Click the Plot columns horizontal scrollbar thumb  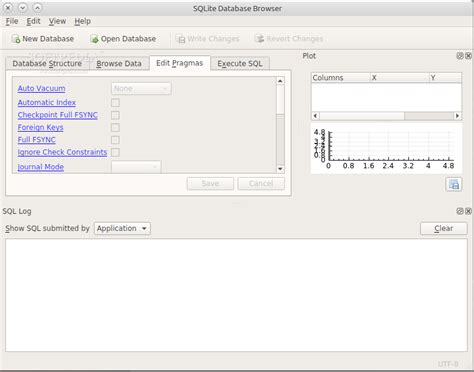[362, 116]
